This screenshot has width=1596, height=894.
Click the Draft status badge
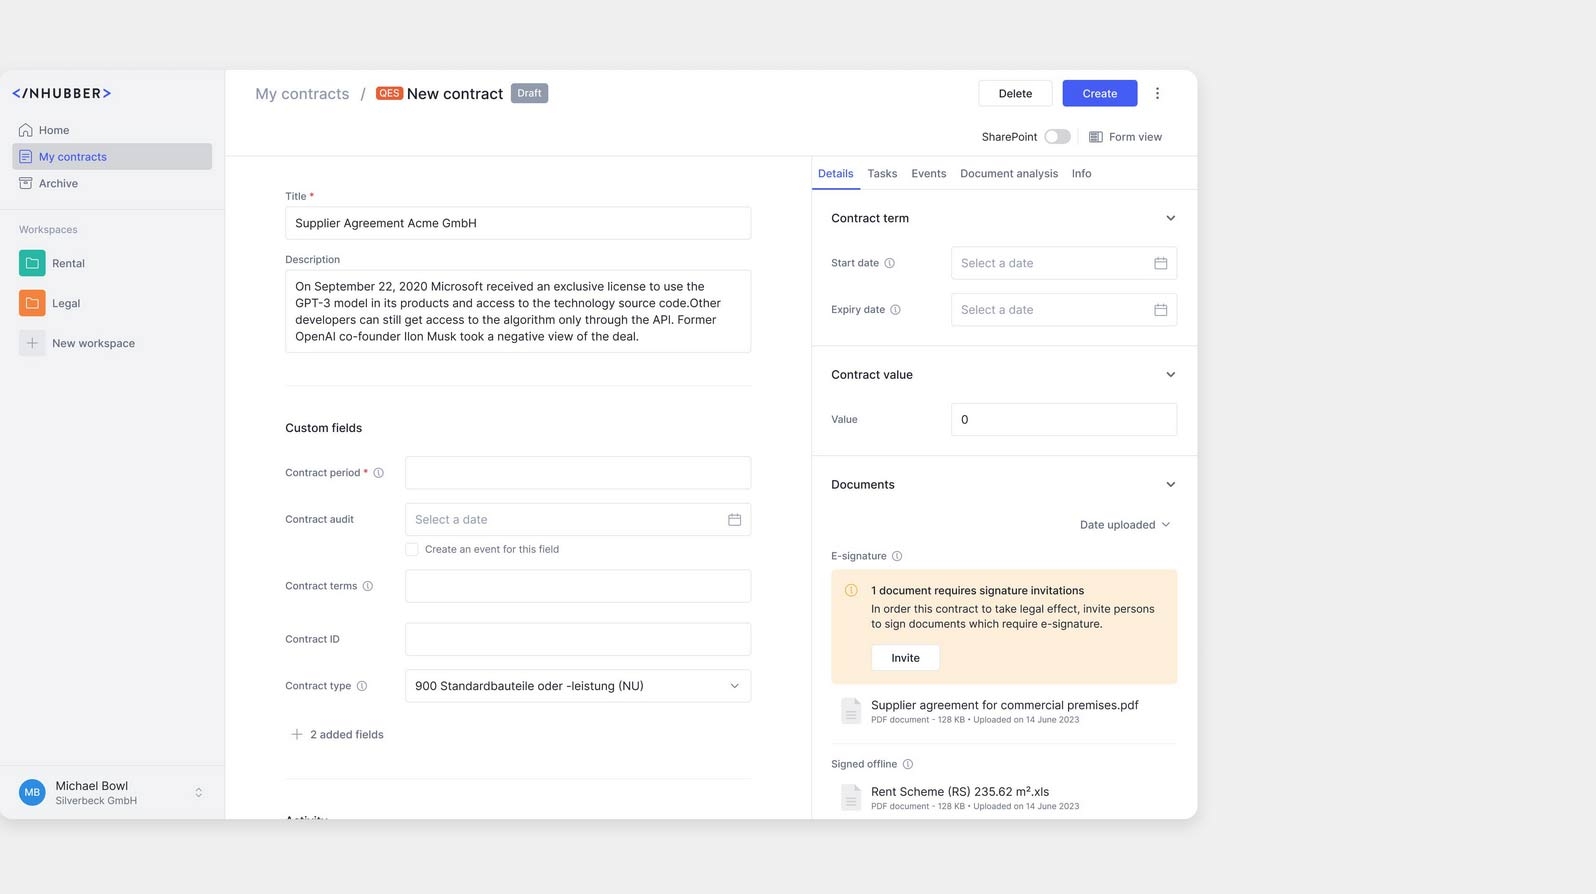(530, 93)
